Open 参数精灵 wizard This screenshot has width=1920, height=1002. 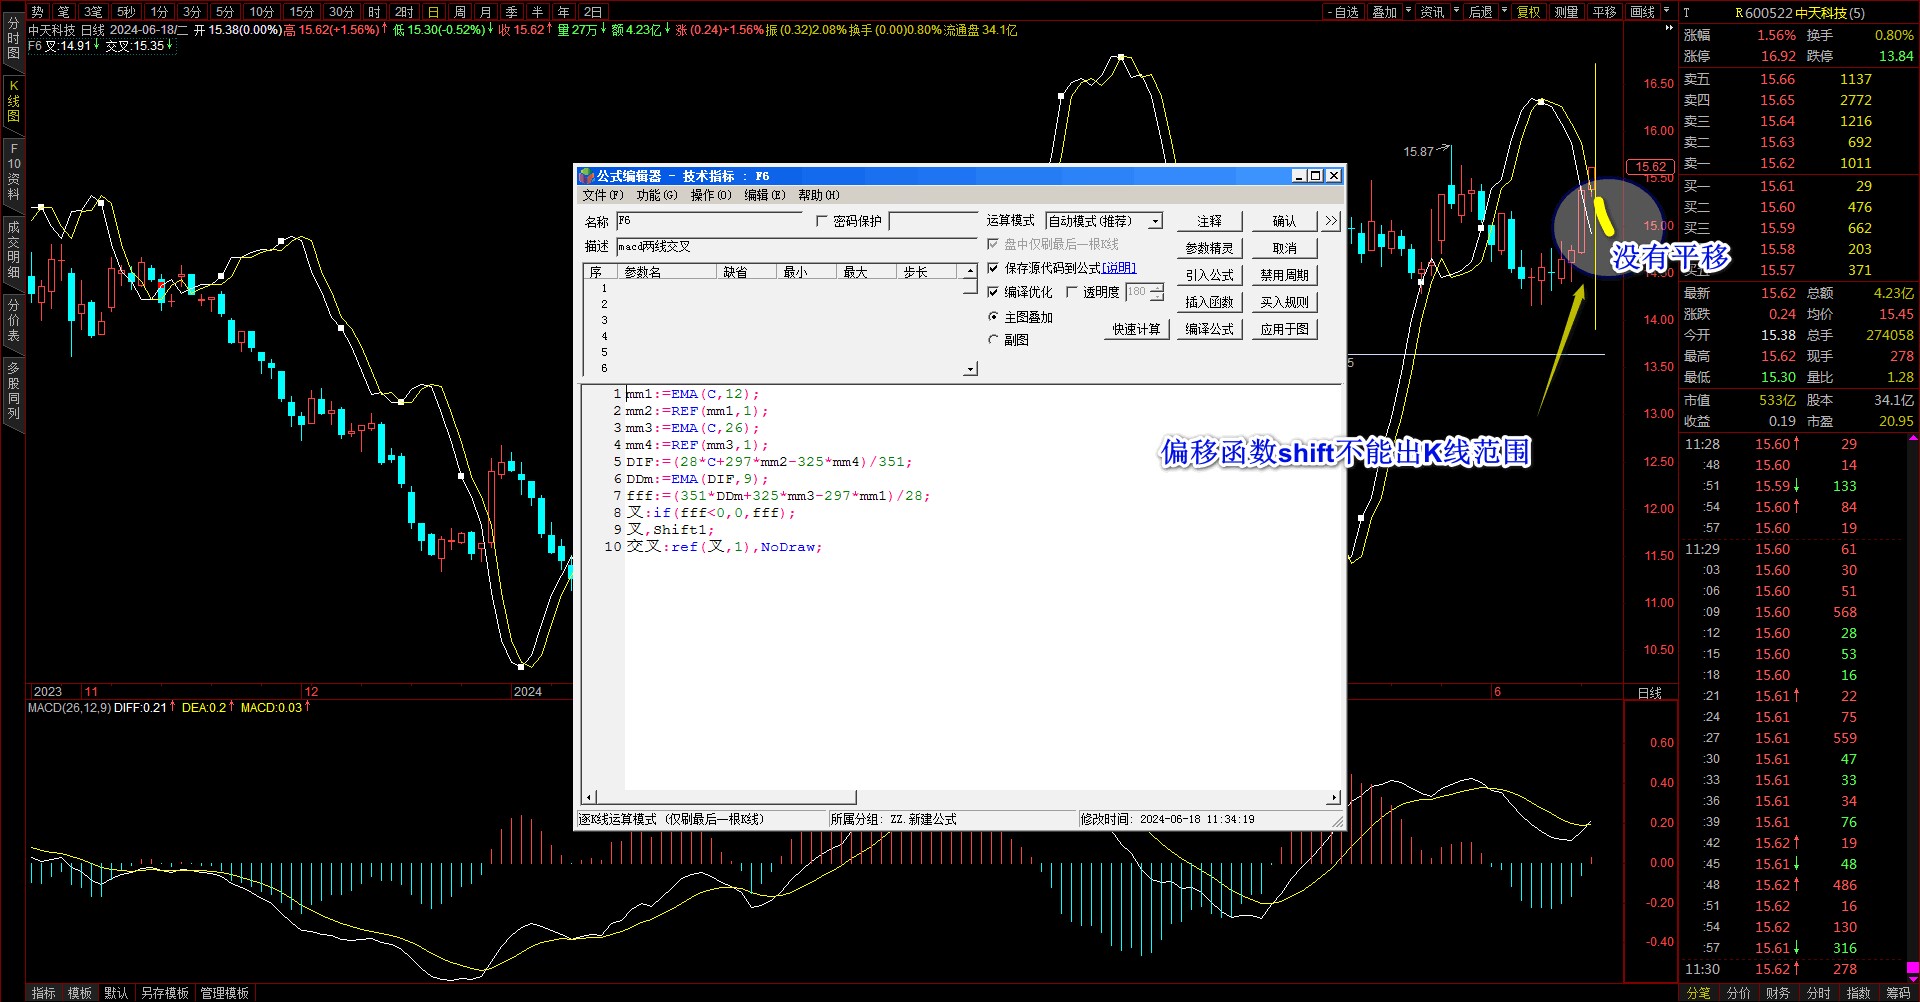click(x=1209, y=248)
